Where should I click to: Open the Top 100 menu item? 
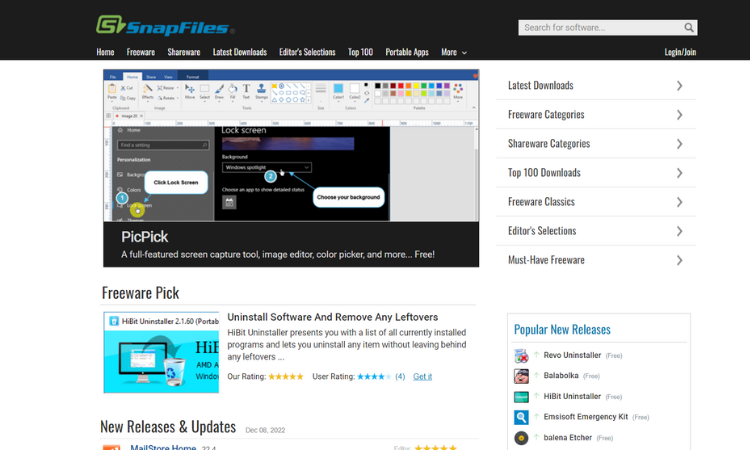point(360,52)
